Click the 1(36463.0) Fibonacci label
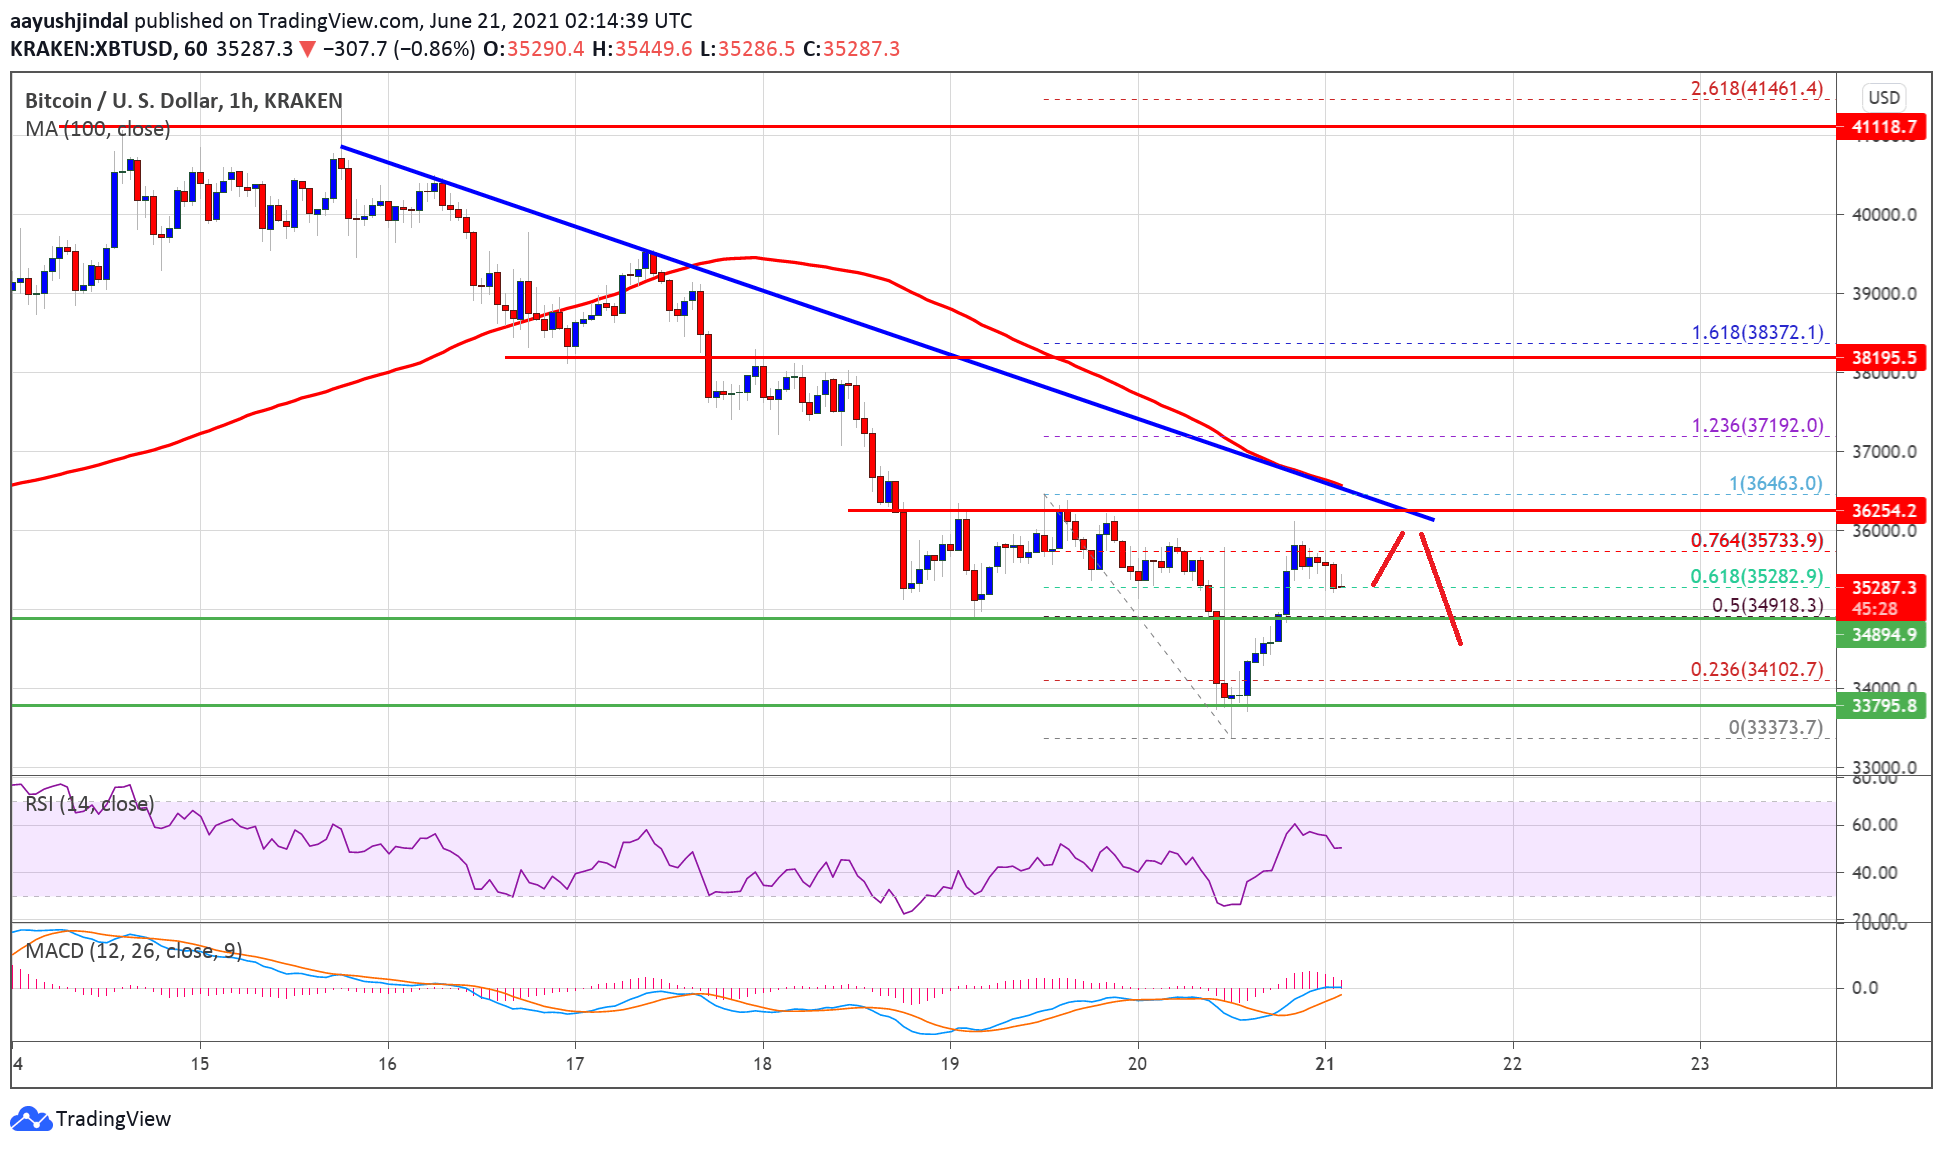Image resolution: width=1943 pixels, height=1149 pixels. pos(1776,483)
